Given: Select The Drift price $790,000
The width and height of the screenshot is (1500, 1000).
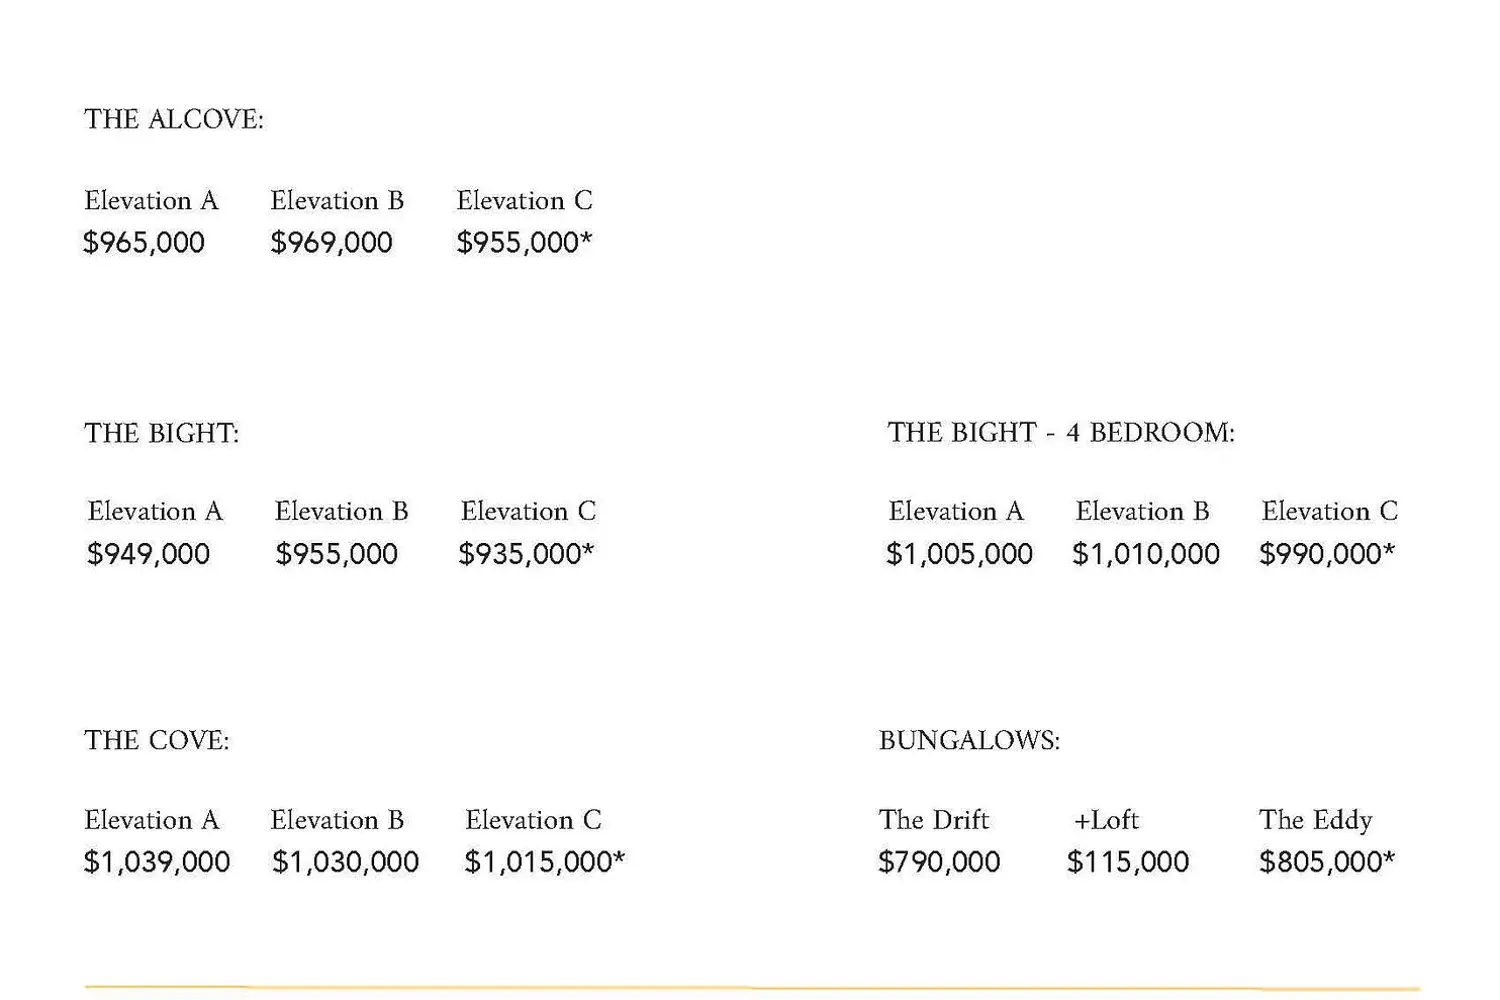Looking at the screenshot, I should pos(939,862).
